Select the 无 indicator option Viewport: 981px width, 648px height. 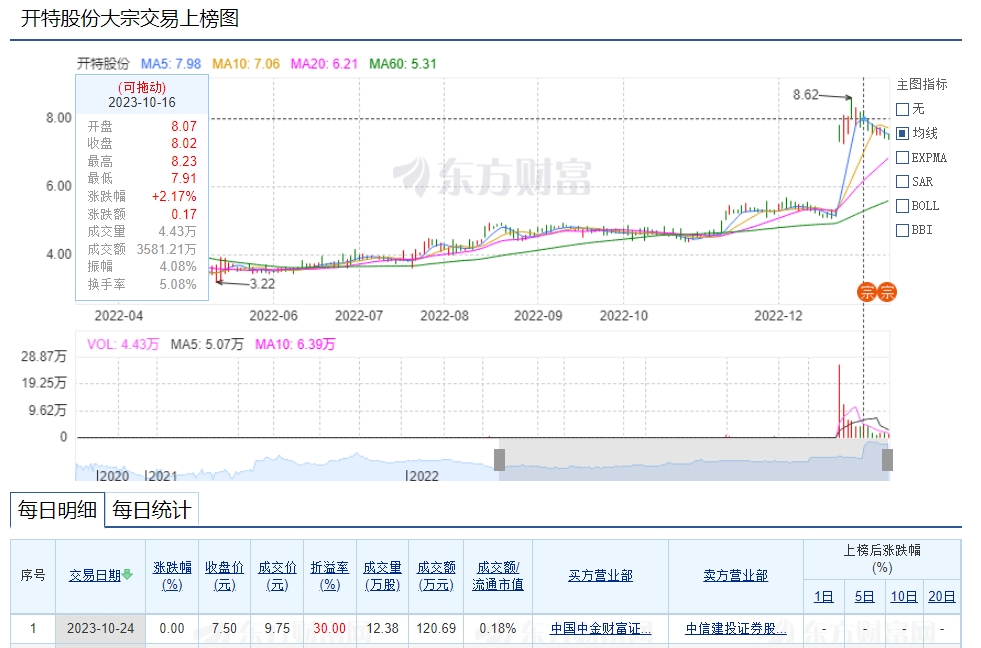(903, 109)
